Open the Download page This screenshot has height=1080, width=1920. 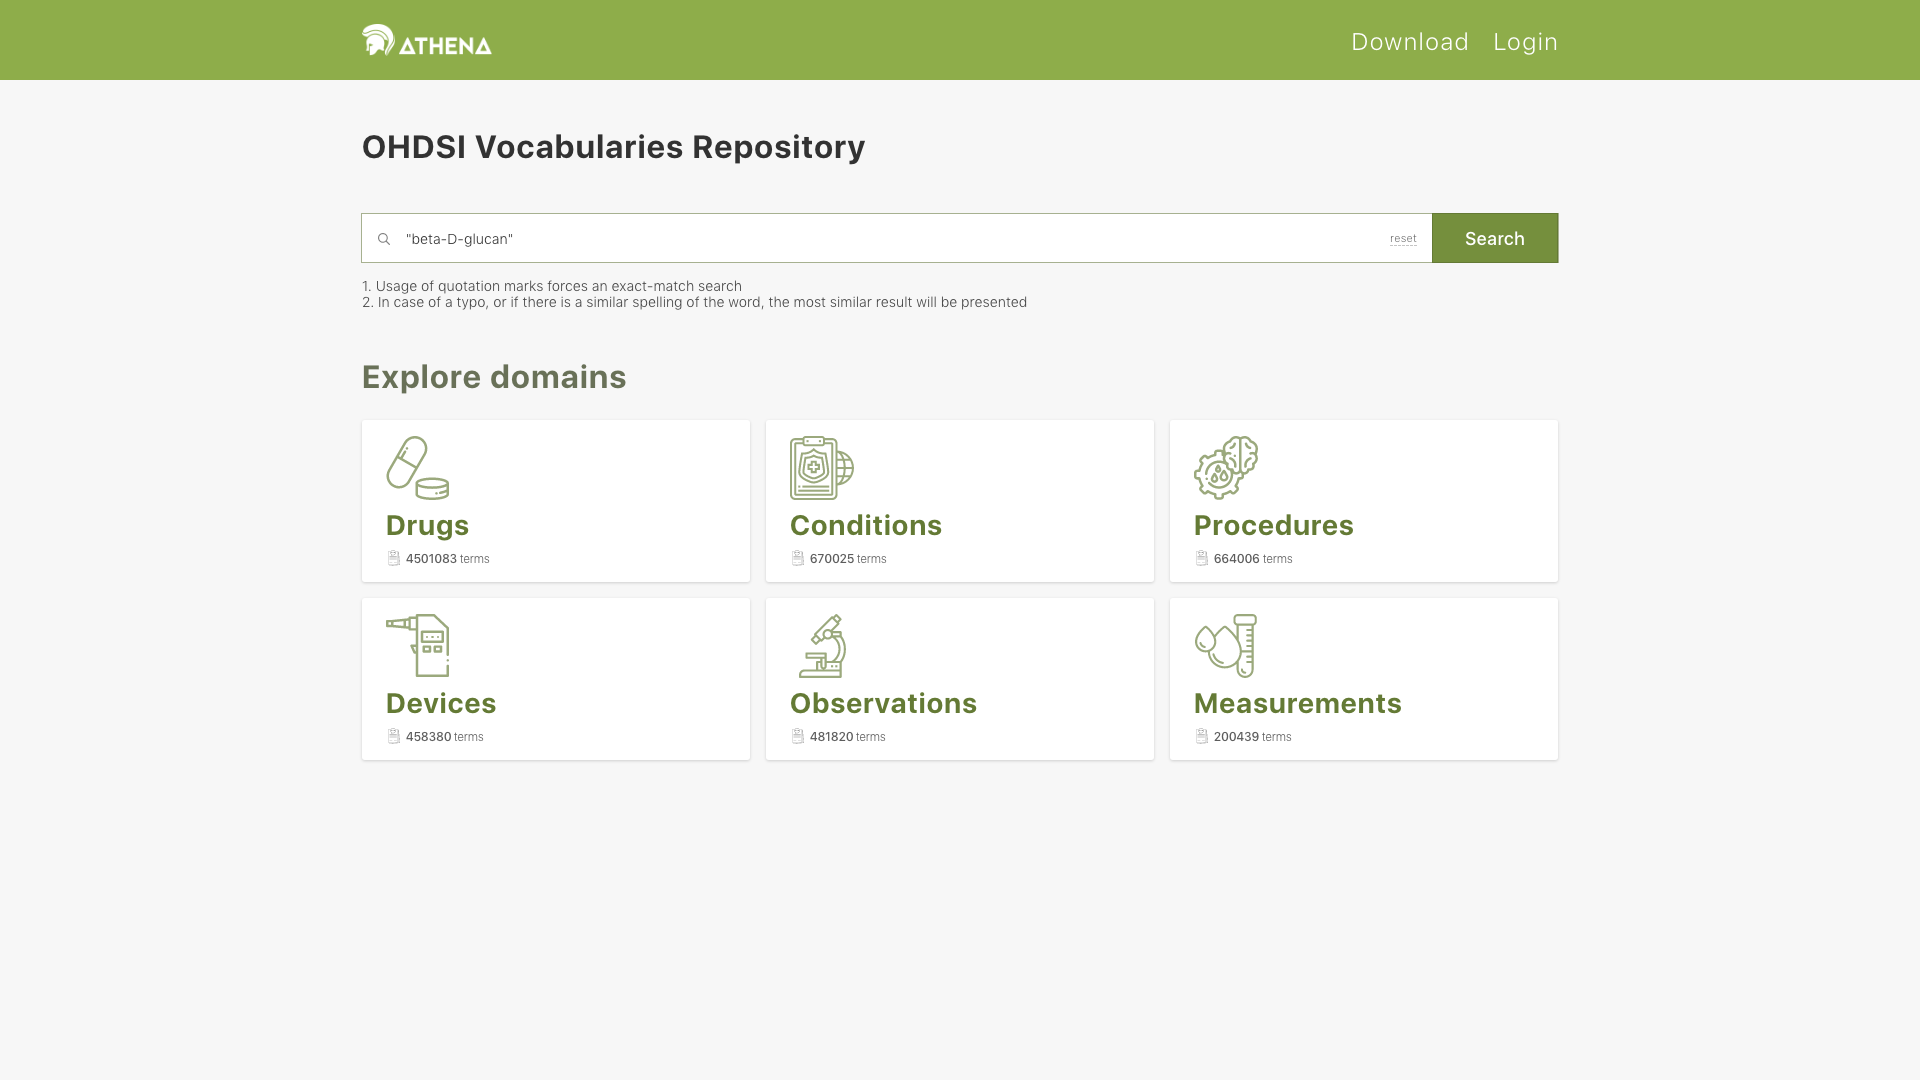tap(1409, 42)
